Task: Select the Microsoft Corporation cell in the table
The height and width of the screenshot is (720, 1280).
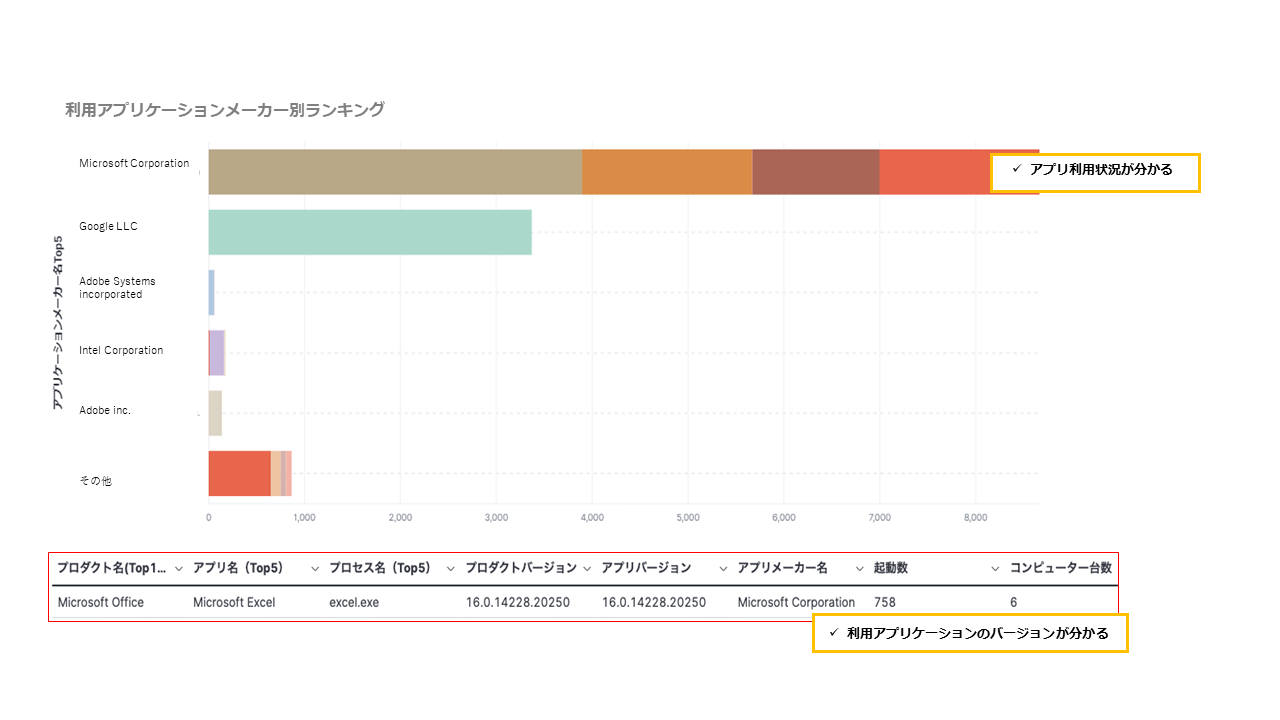Action: (796, 602)
